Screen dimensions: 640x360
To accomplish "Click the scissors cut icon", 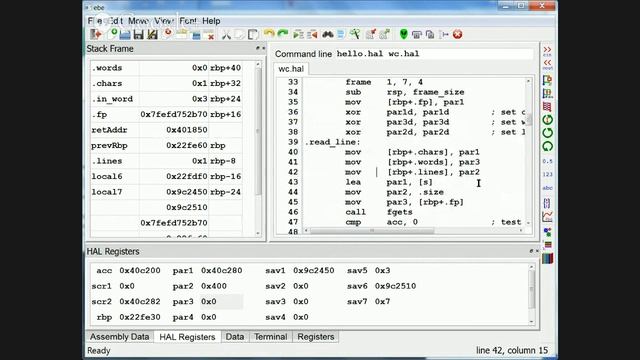I will (x=226, y=35).
